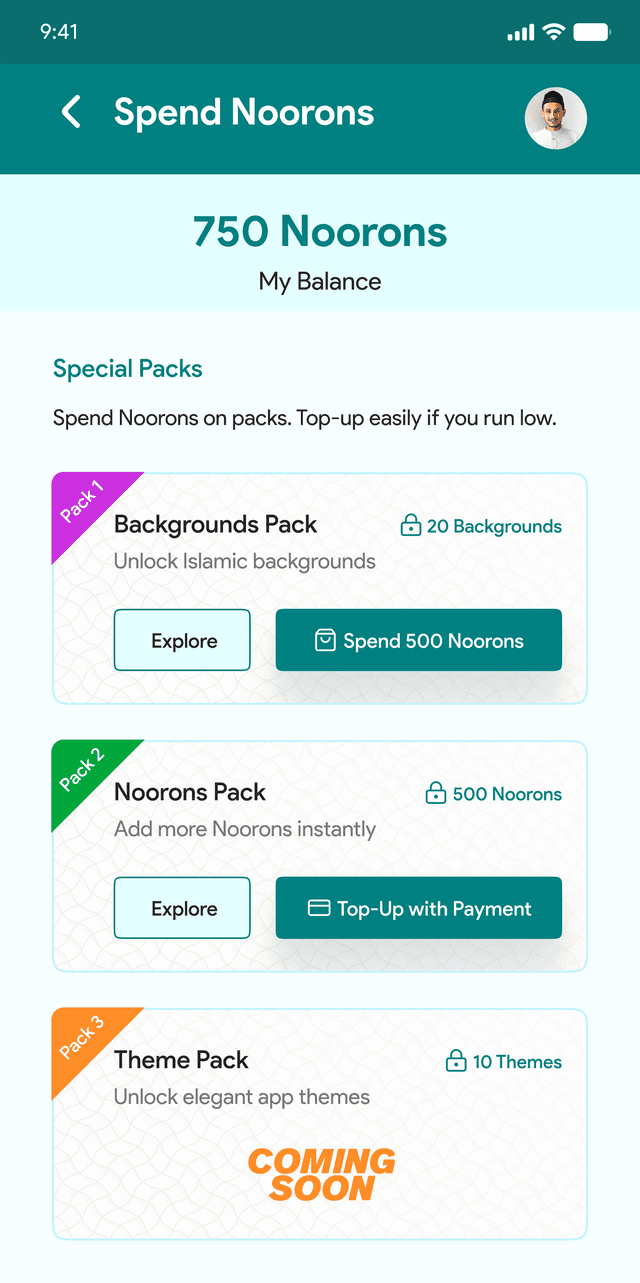Tap the Wi-Fi status icon
Screen dimensions: 640x1283
click(x=553, y=32)
